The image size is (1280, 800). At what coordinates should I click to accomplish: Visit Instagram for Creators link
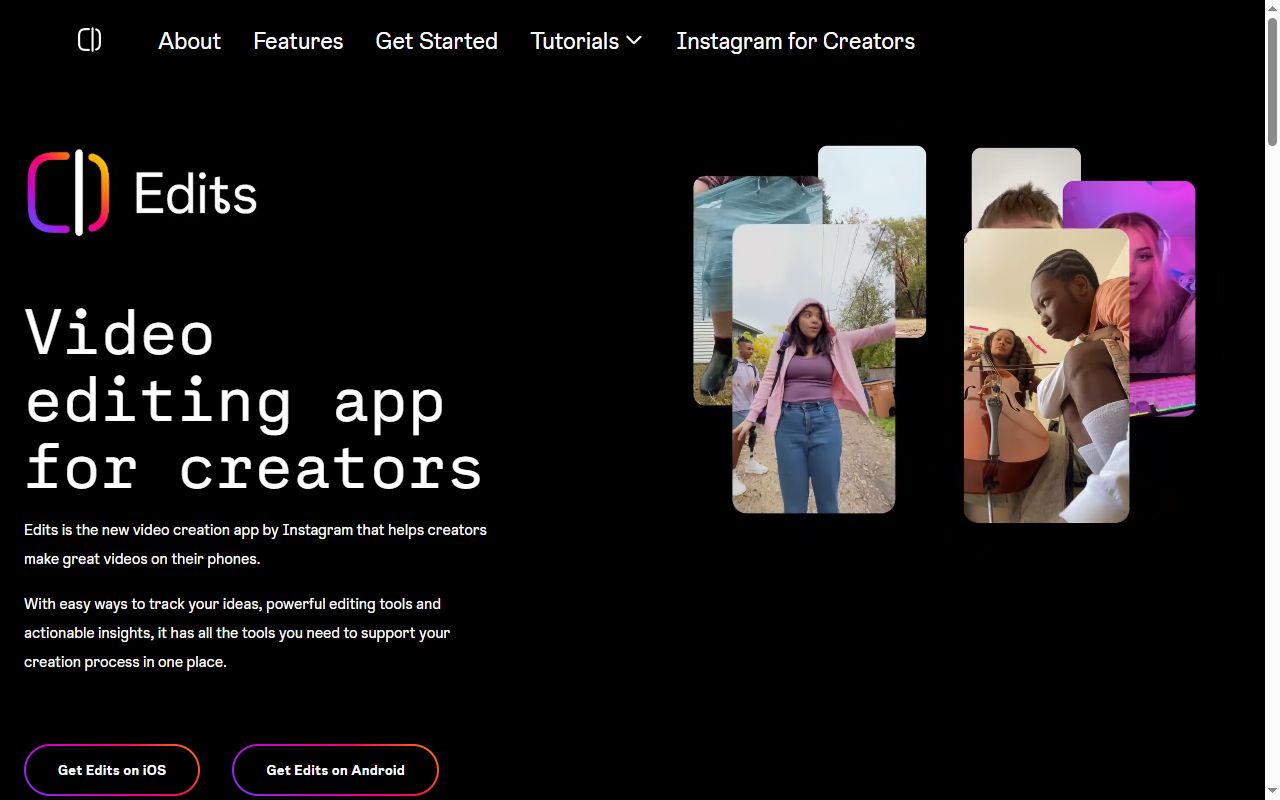(796, 41)
